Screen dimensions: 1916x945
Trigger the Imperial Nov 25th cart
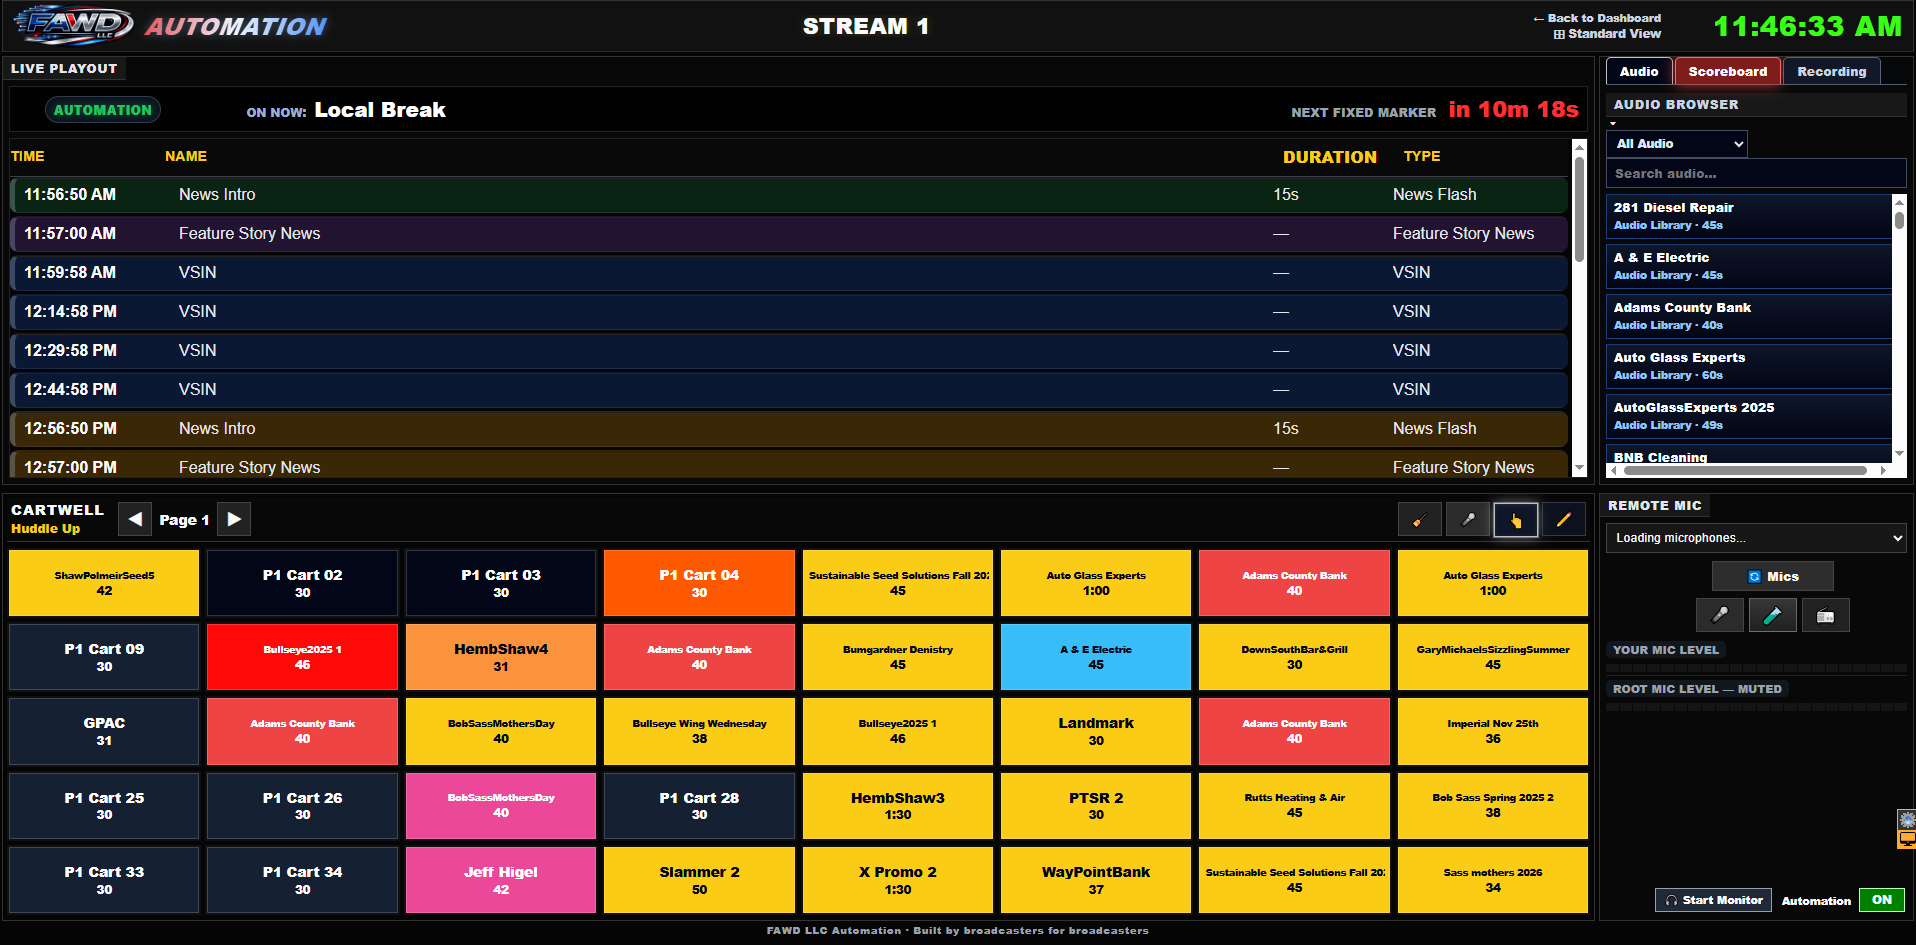pos(1493,731)
